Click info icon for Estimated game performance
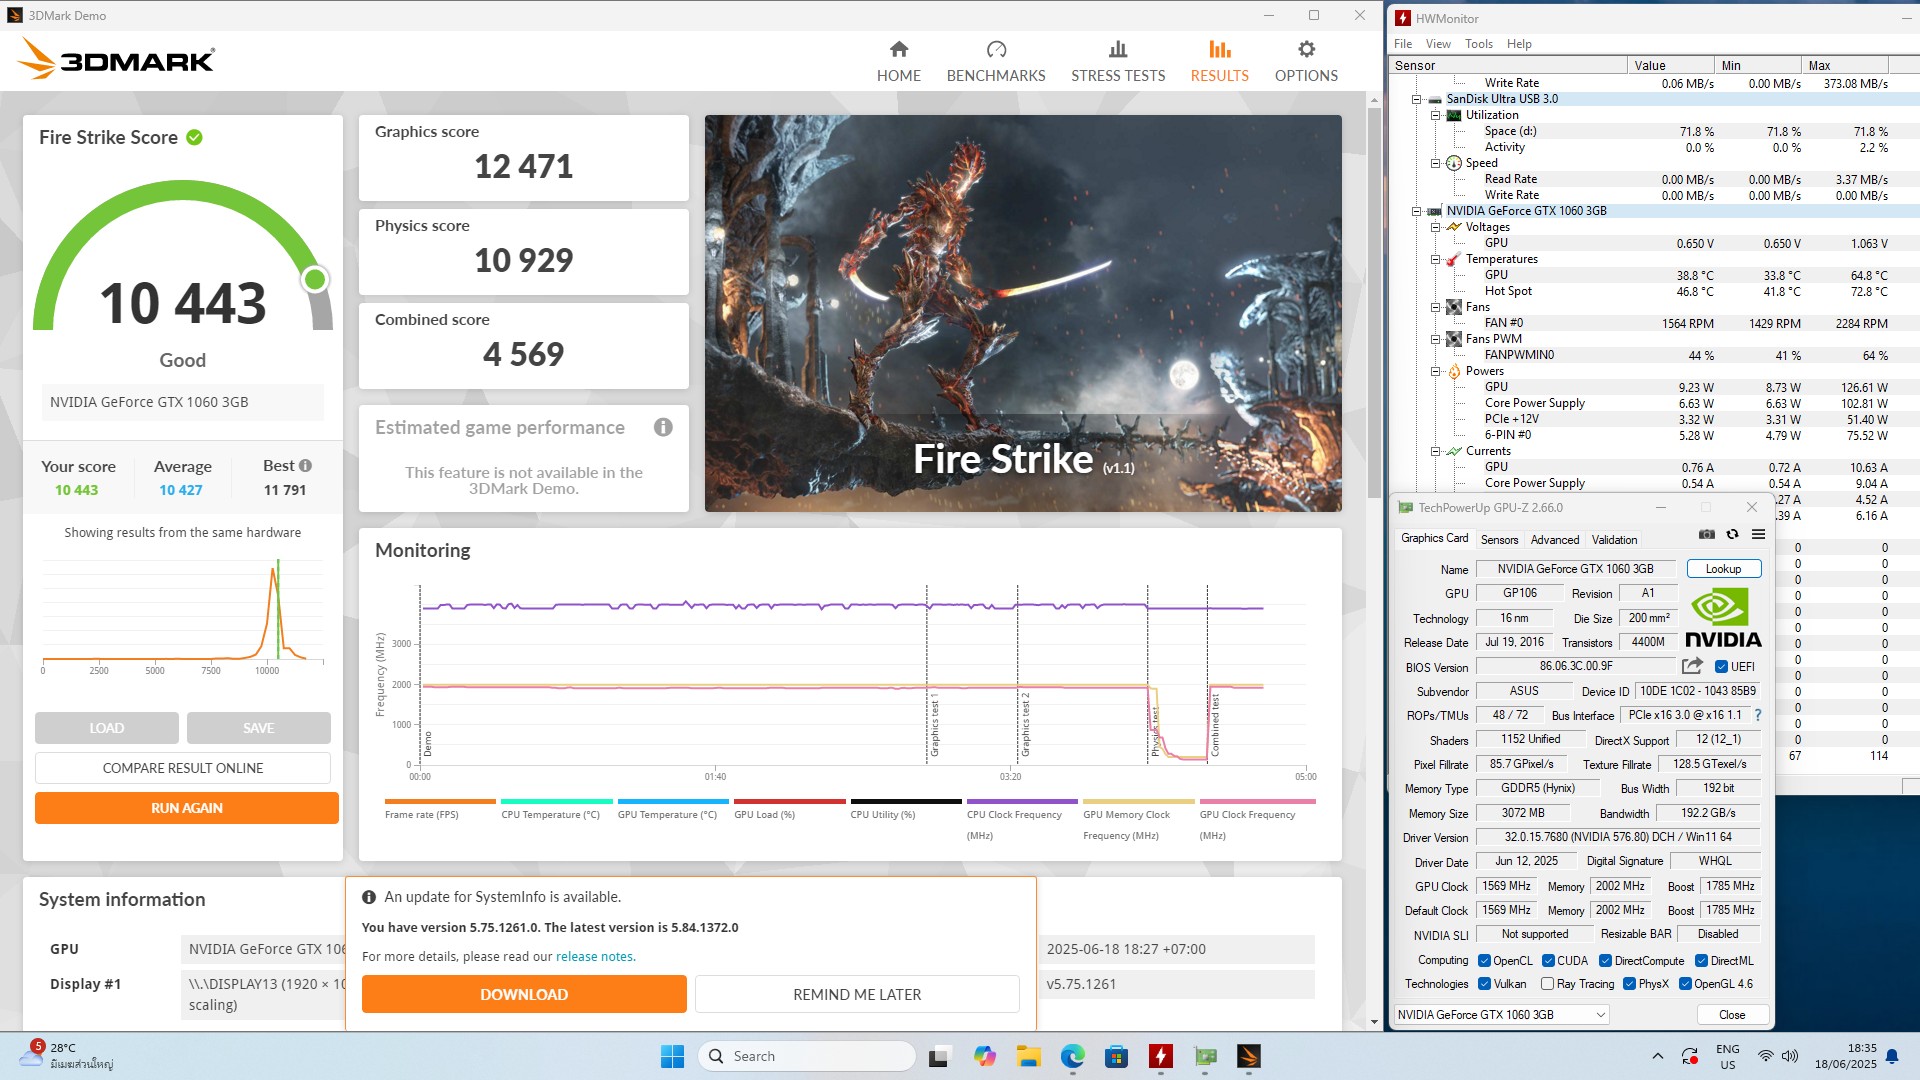 click(x=663, y=428)
